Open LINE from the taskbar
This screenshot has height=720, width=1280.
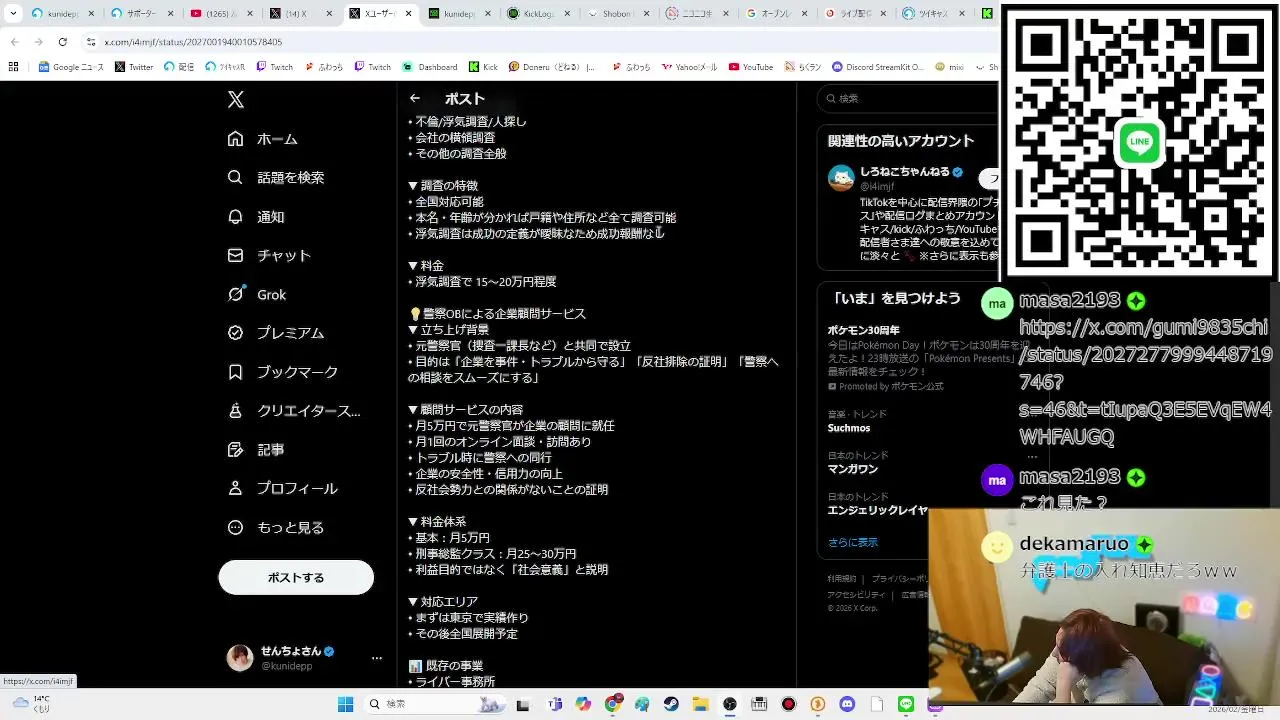(x=906, y=704)
